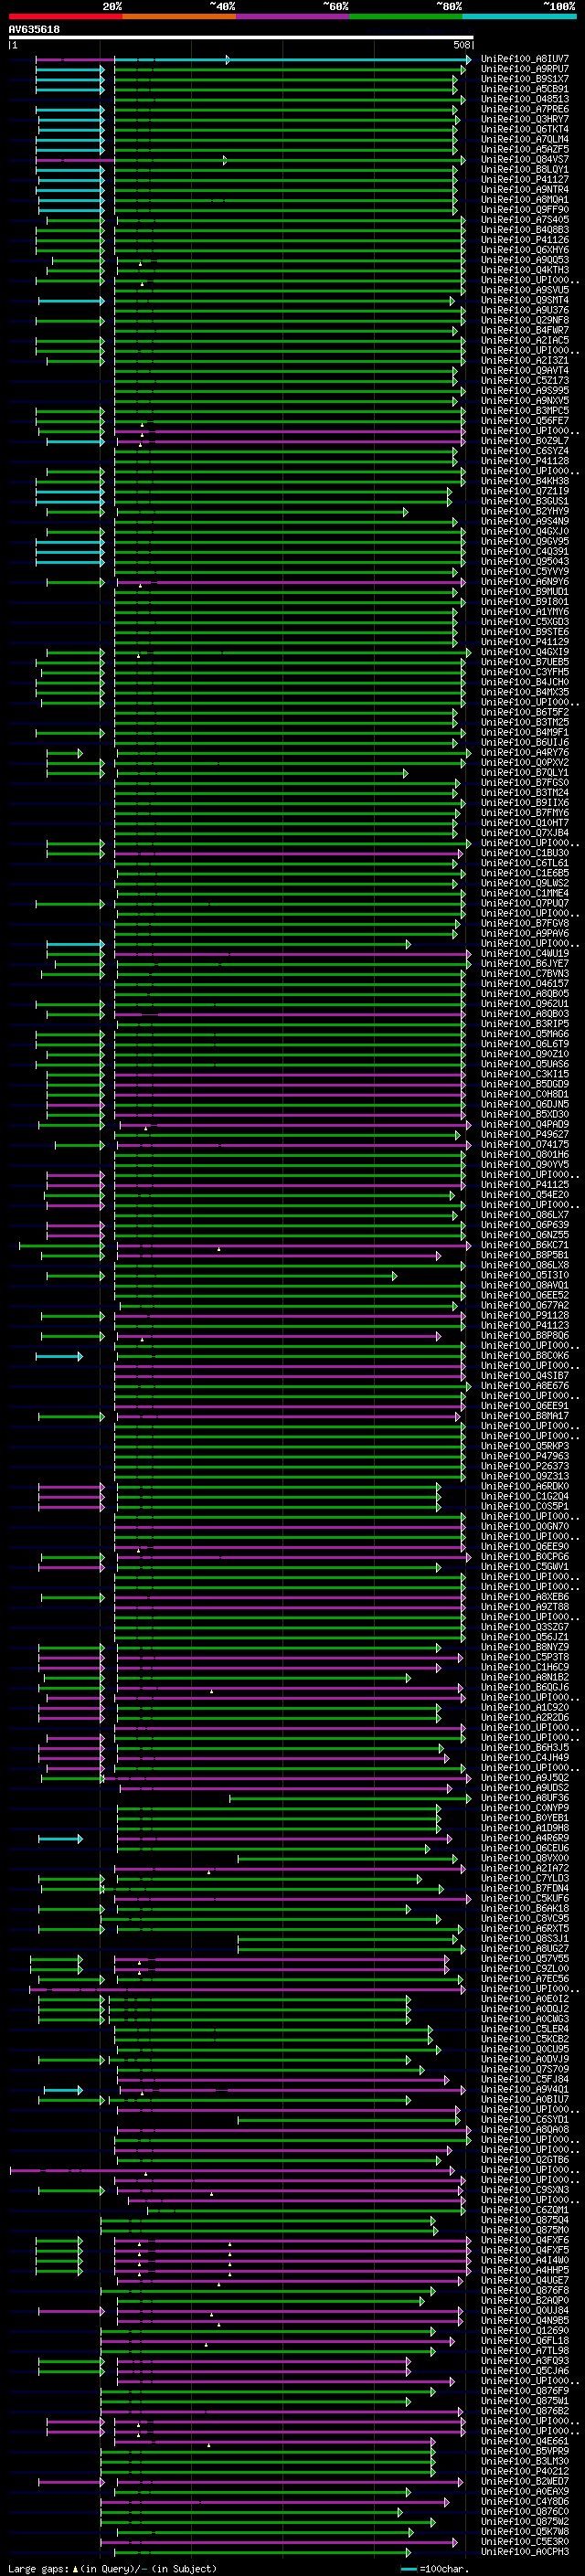The image size is (585, 2576).
Task: Select hit label UniRef100_B7QLY1
Action: pyautogui.click(x=525, y=773)
